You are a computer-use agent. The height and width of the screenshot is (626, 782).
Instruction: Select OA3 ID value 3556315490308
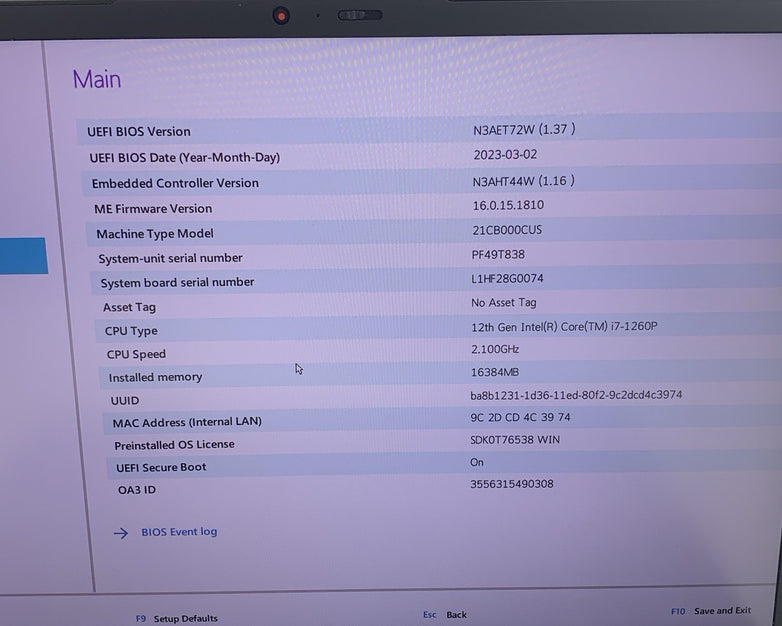click(512, 484)
